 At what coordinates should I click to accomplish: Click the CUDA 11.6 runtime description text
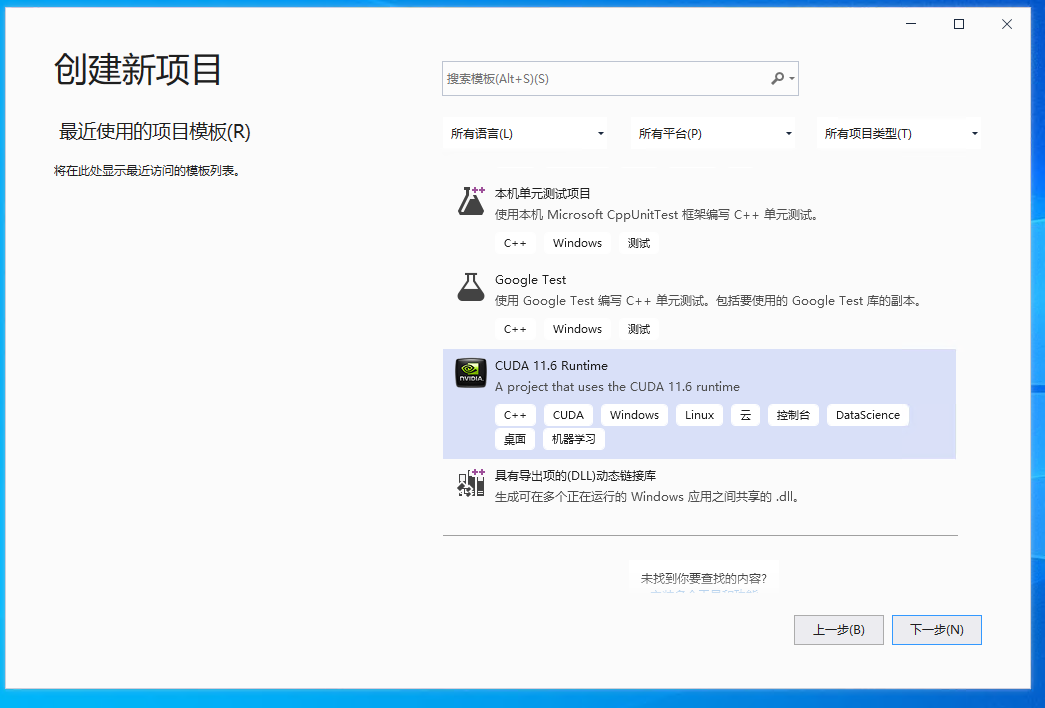[617, 387]
